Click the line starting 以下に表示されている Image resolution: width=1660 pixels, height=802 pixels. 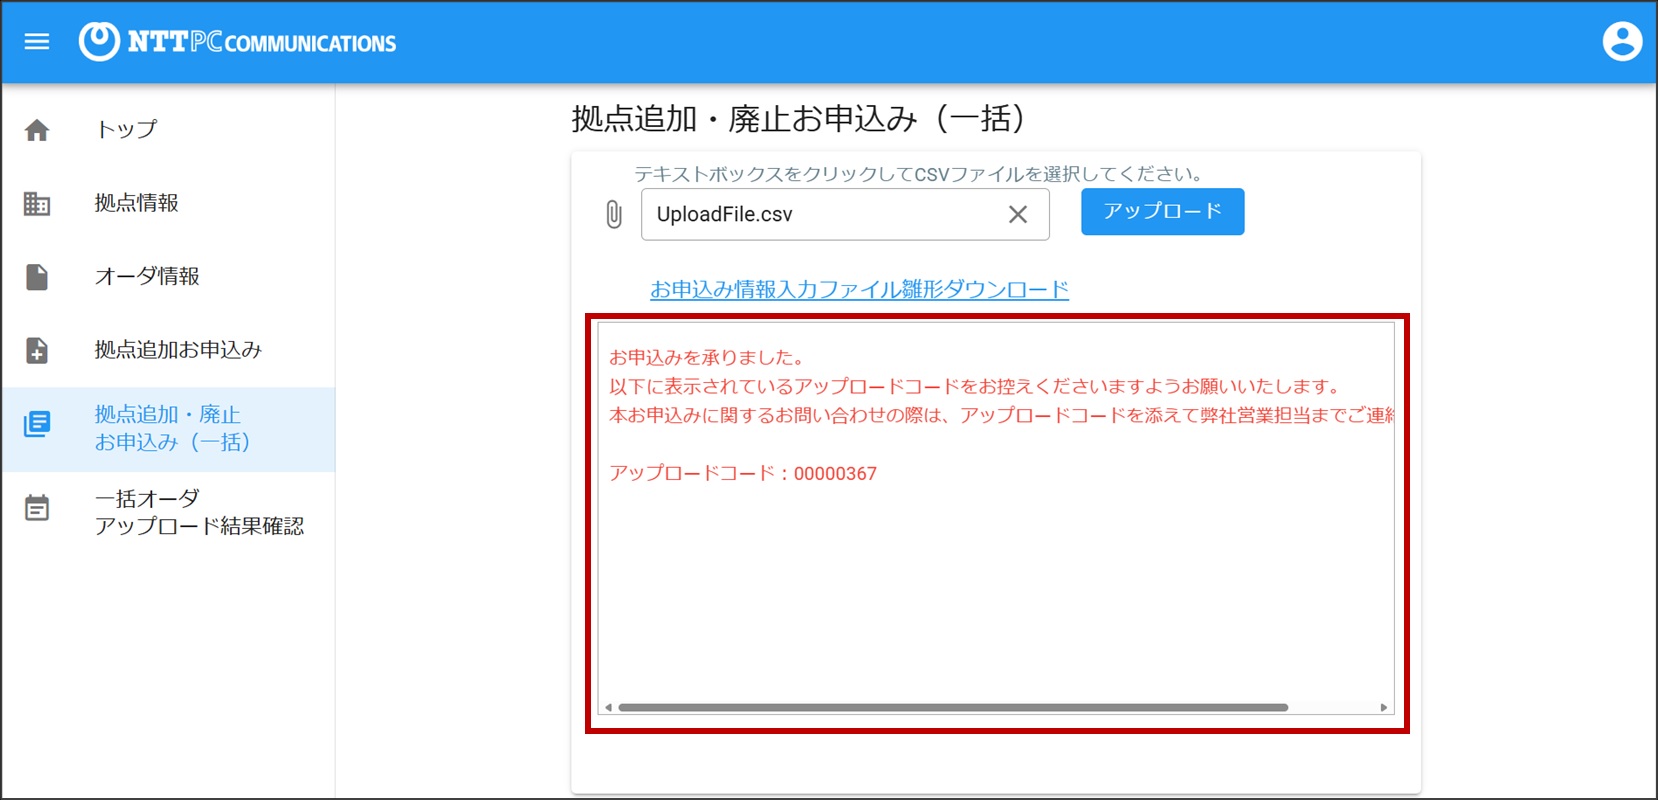pyautogui.click(x=976, y=387)
